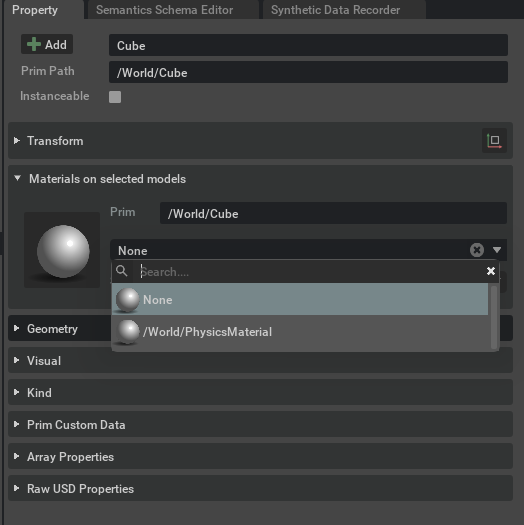The height and width of the screenshot is (525, 524).
Task: Toggle the Instanceable checkbox
Action: [x=115, y=97]
